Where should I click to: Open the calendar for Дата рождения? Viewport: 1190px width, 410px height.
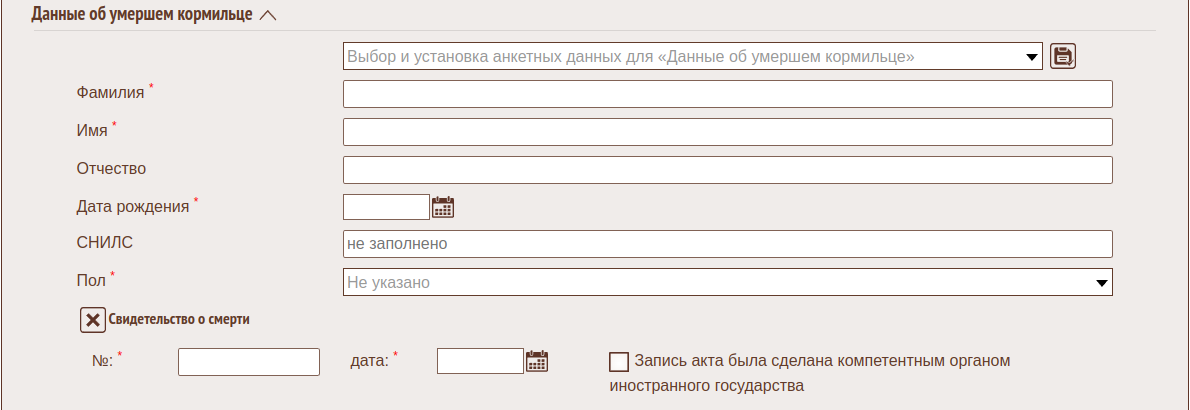(443, 207)
